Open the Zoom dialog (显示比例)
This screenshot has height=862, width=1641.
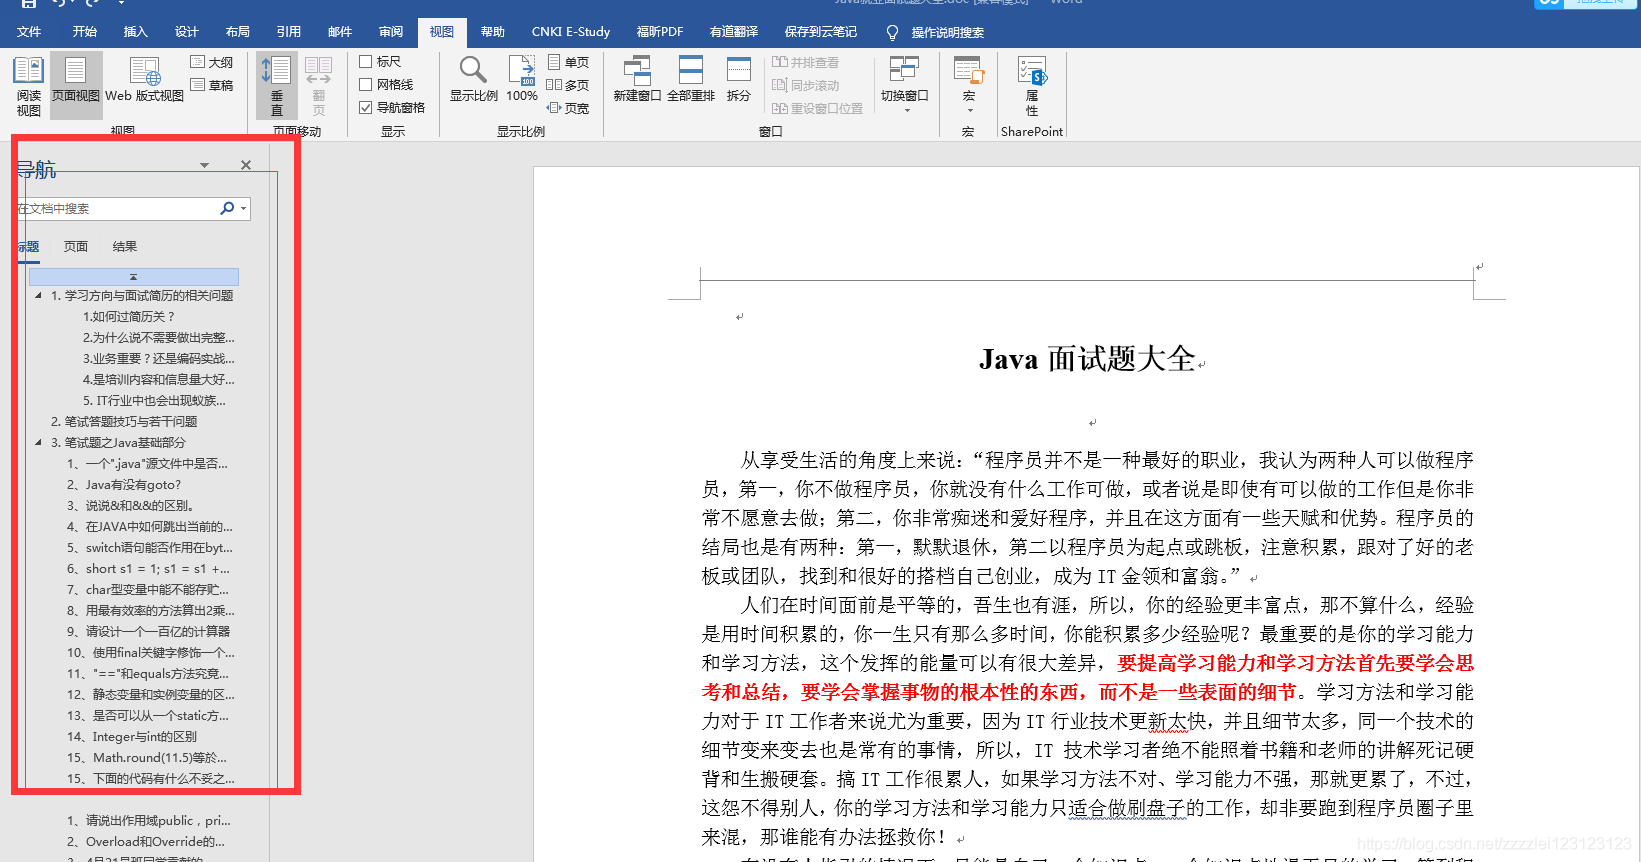473,80
